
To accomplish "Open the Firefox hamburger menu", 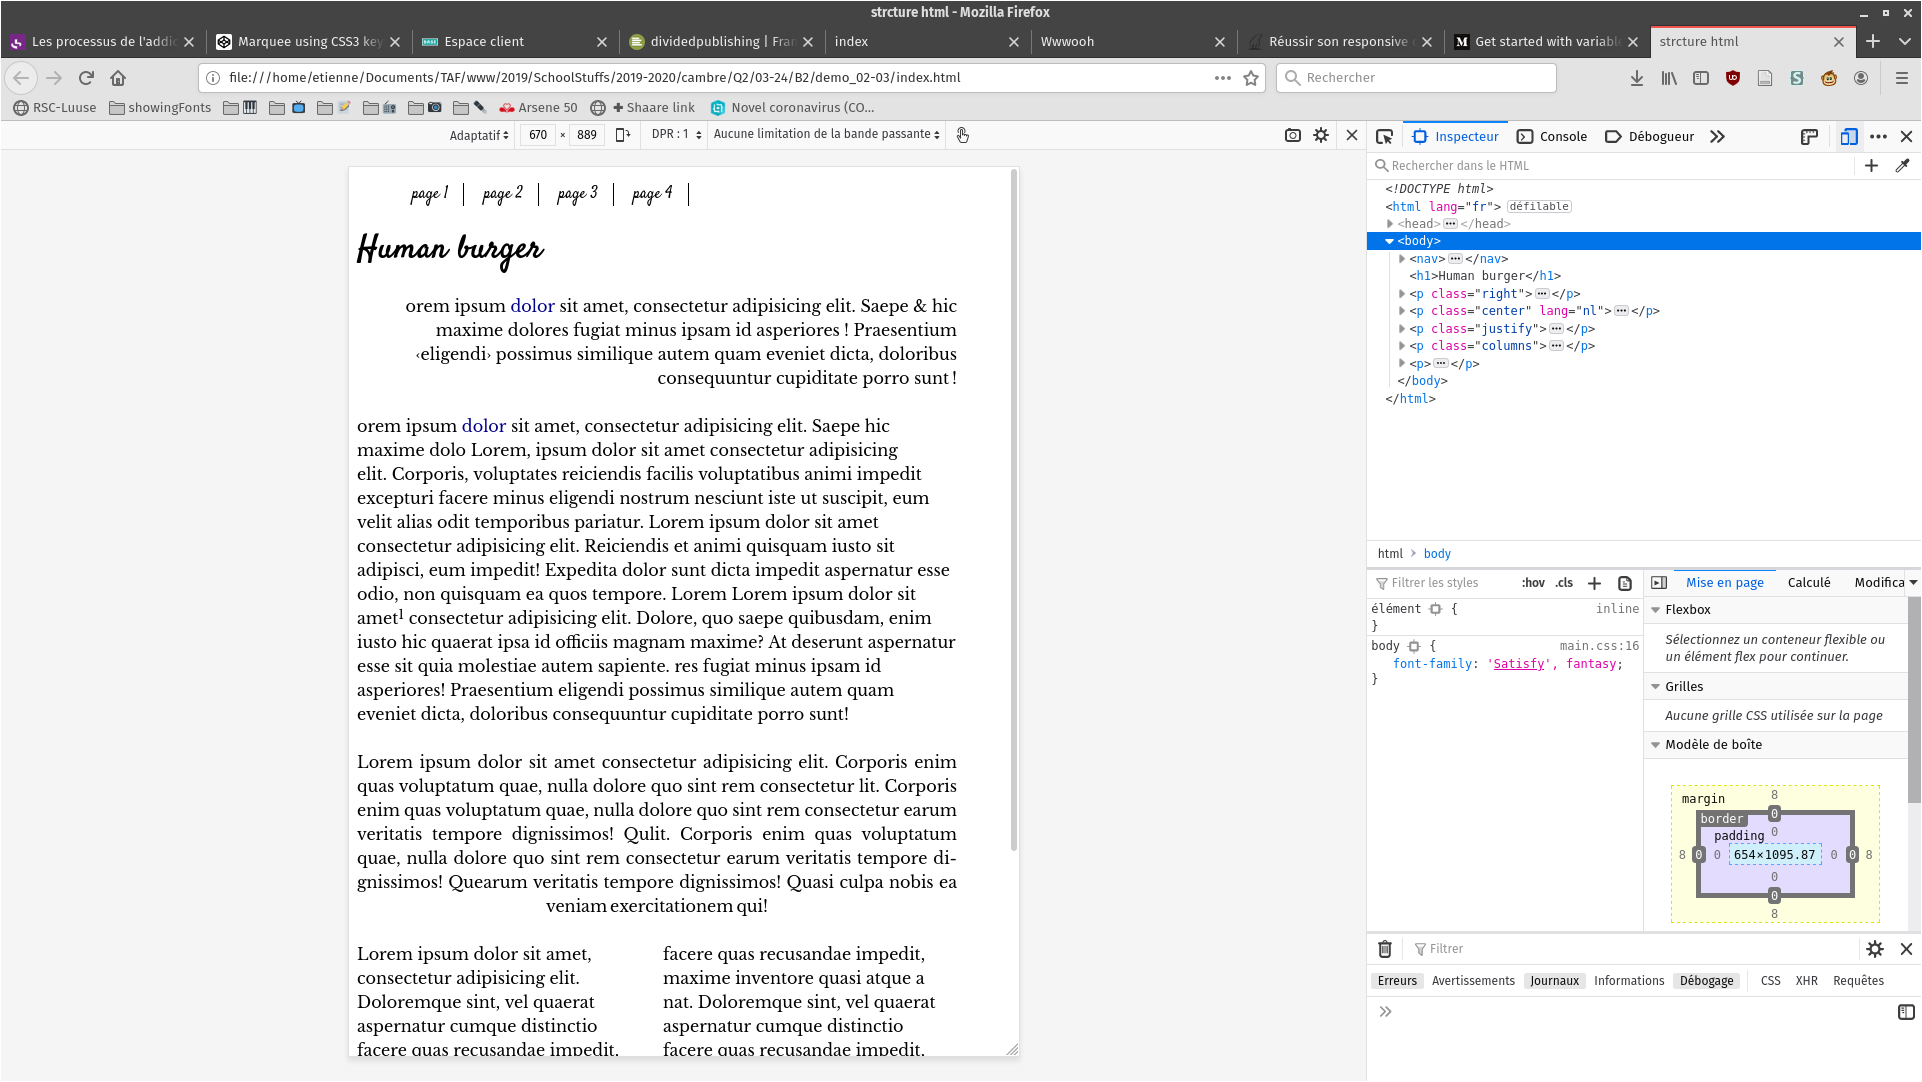I will (1902, 78).
